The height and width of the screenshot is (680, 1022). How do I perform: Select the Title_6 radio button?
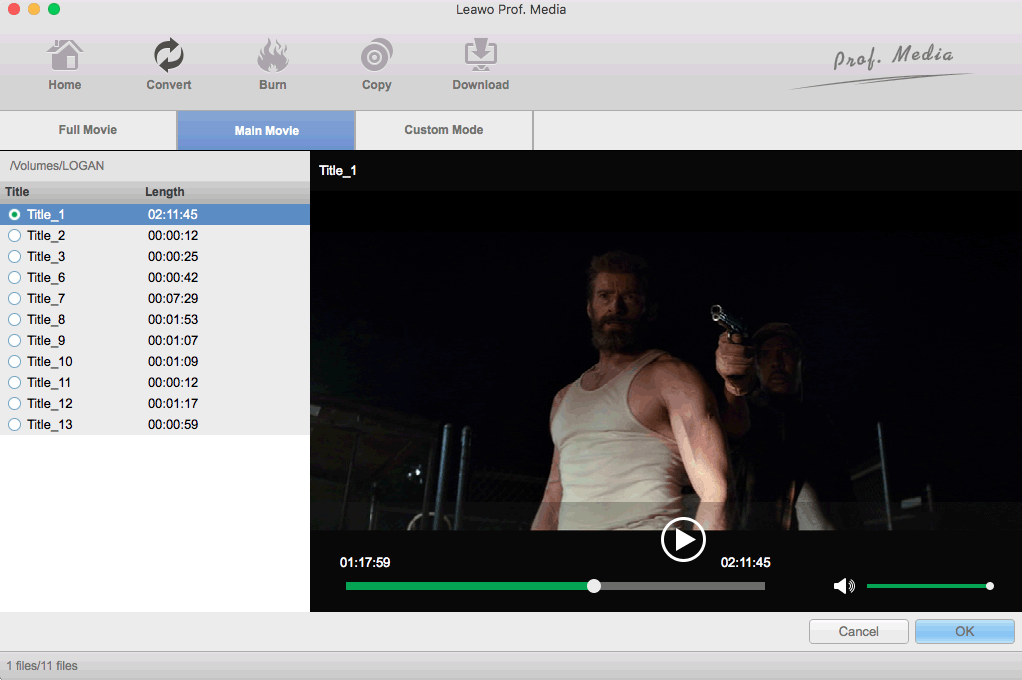click(x=14, y=278)
